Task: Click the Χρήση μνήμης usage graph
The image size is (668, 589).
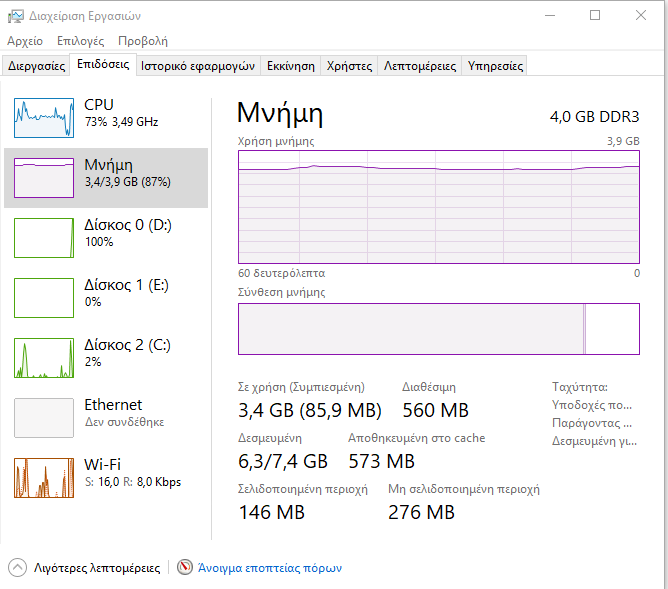Action: tap(439, 207)
